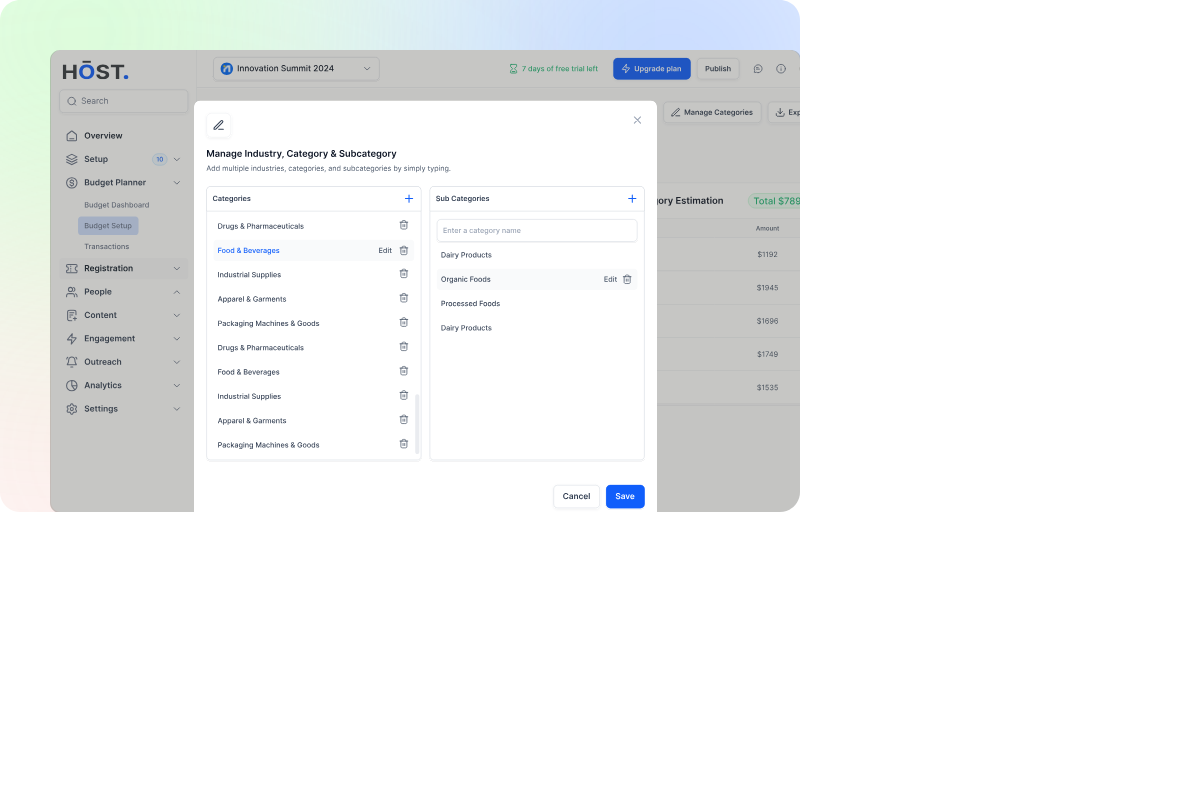Click the info circle icon in header
The height and width of the screenshot is (800, 1200).
click(x=781, y=69)
